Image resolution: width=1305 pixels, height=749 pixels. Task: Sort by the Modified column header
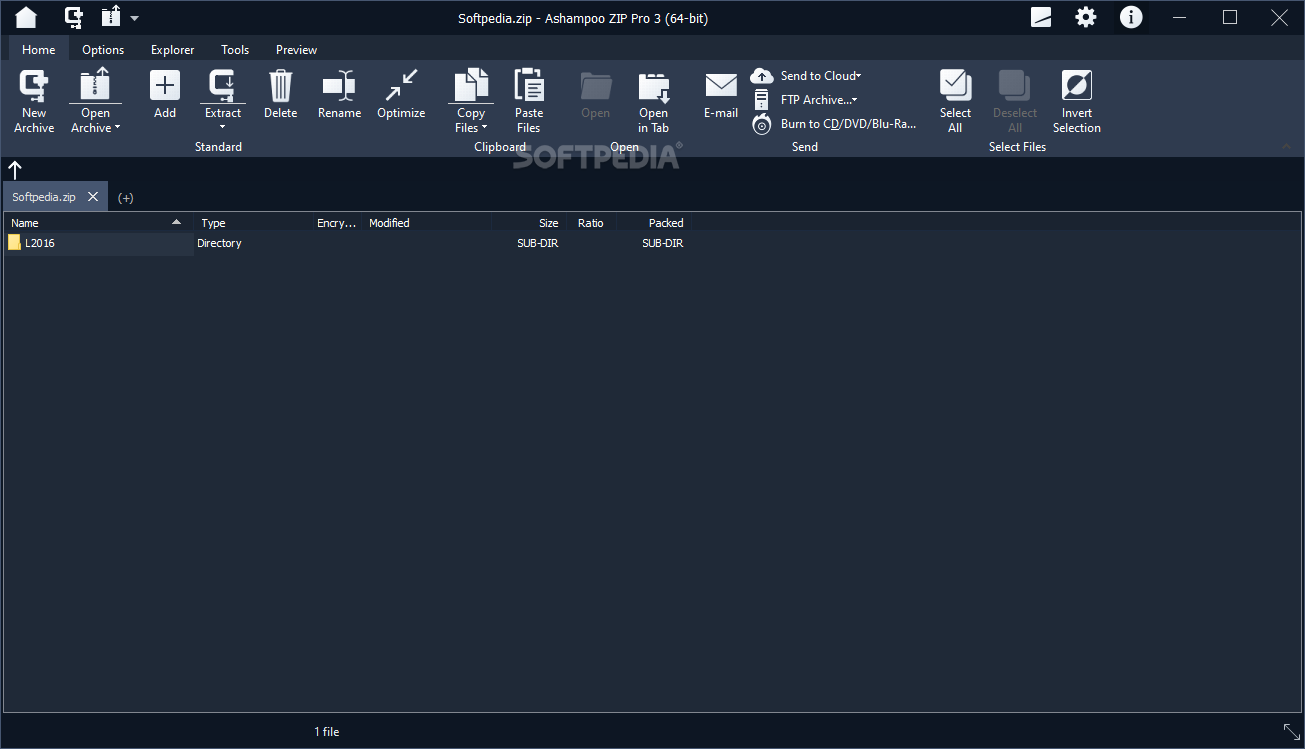tap(427, 223)
